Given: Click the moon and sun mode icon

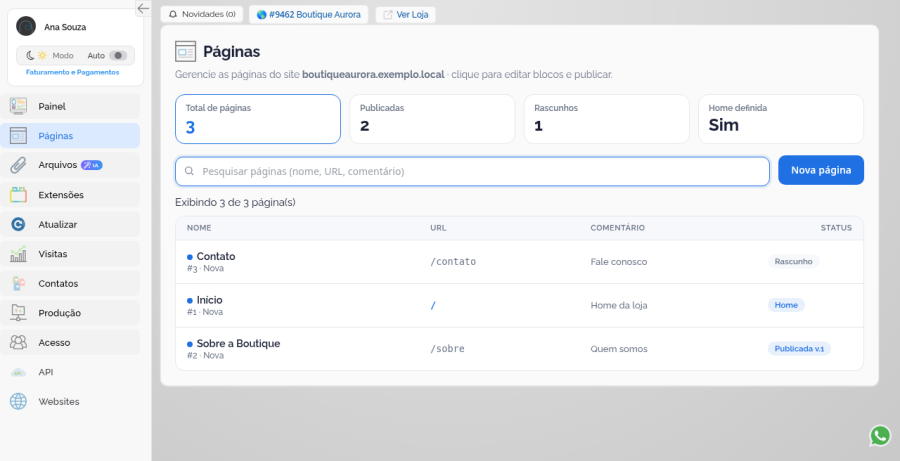Looking at the screenshot, I should click(36, 56).
